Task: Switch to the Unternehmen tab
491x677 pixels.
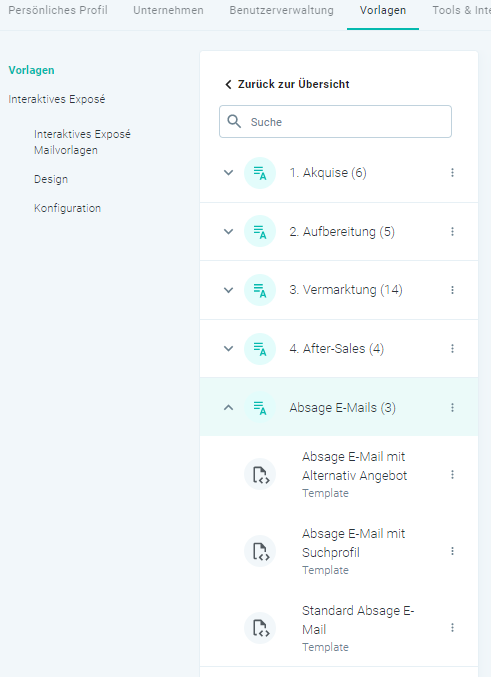Action: click(168, 10)
